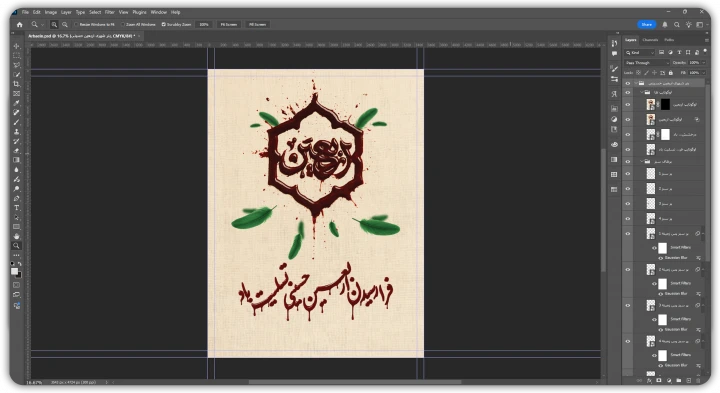720x393 pixels.
Task: Select the Eraser tool in toolbar
Action: point(17,151)
